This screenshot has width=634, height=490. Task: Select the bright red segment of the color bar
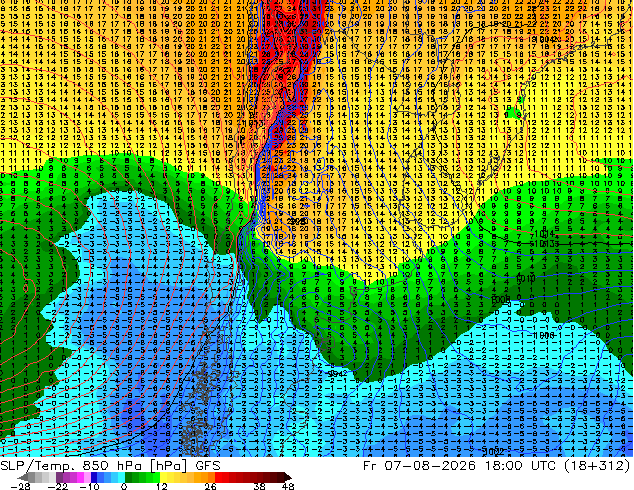222,477
